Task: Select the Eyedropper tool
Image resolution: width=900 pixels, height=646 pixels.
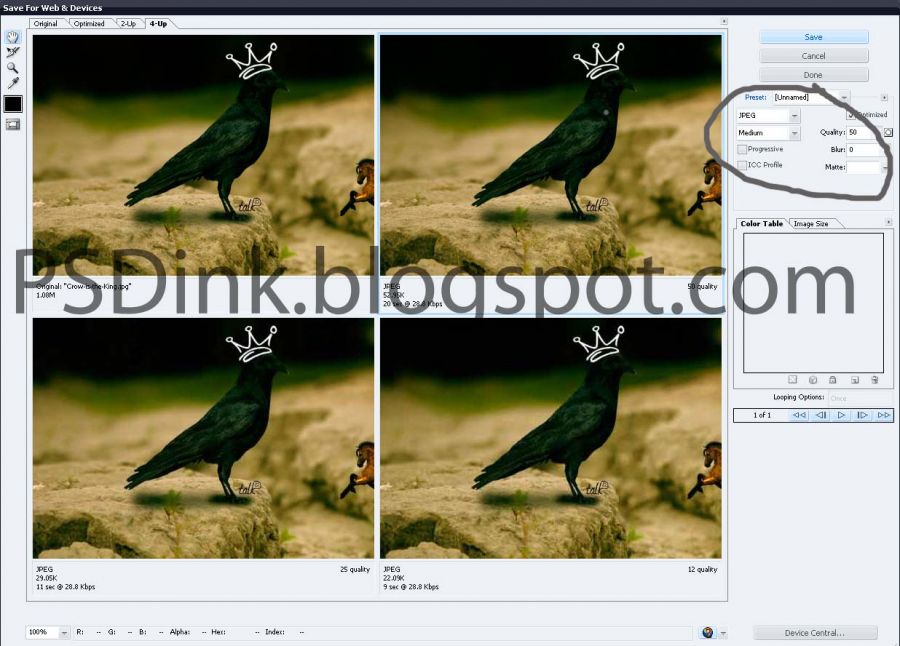Action: [x=13, y=83]
